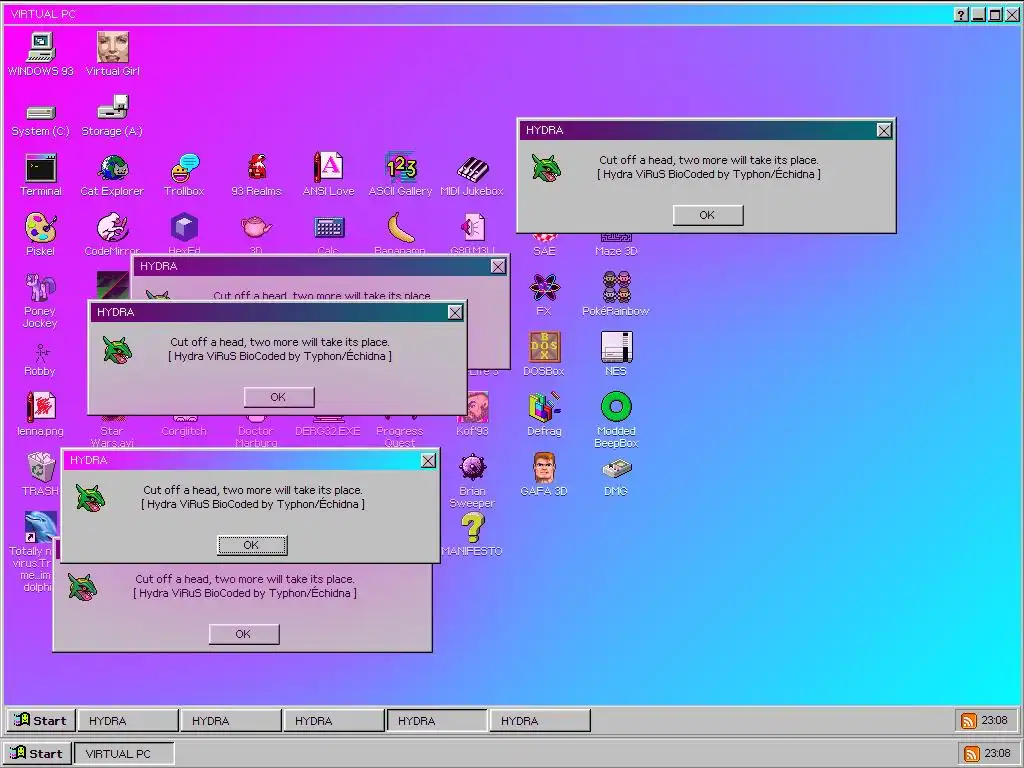Open the PokéRainbow icon
This screenshot has width=1024, height=768.
pyautogui.click(x=616, y=287)
